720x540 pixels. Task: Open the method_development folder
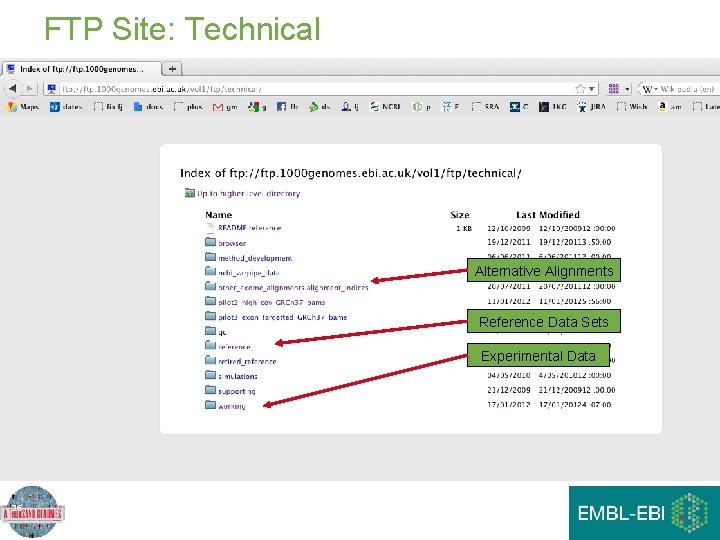pyautogui.click(x=255, y=258)
